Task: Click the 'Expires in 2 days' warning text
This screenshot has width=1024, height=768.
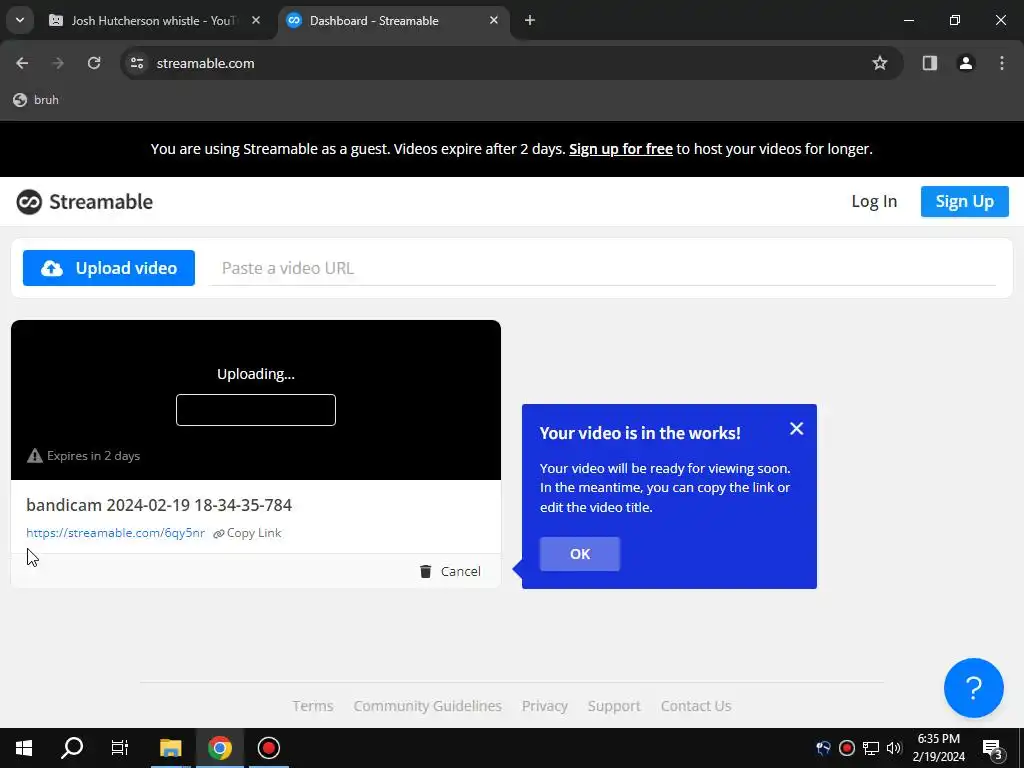Action: coord(93,456)
